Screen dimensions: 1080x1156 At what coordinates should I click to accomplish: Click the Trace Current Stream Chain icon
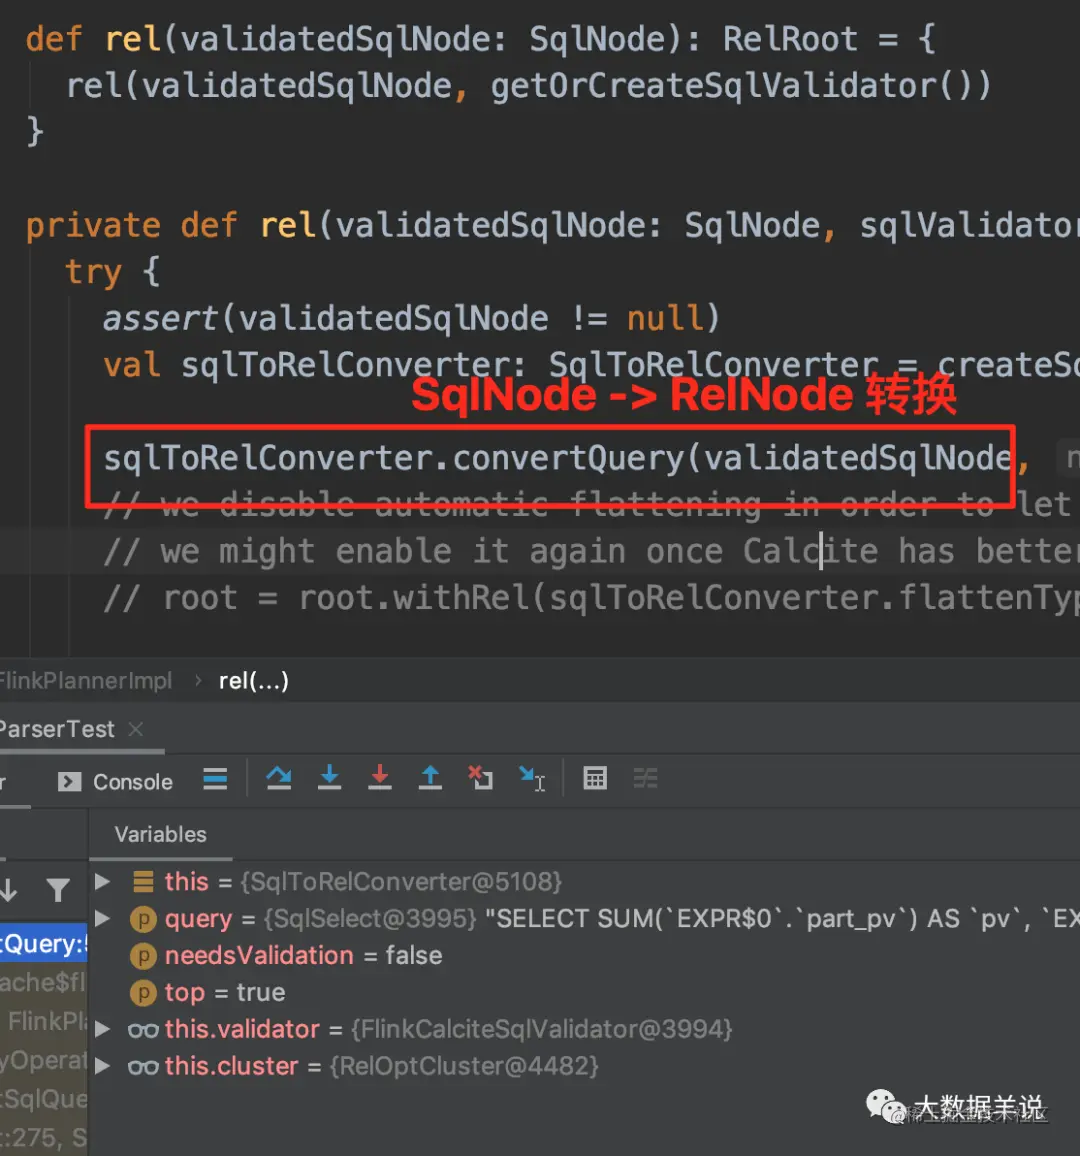(x=646, y=779)
